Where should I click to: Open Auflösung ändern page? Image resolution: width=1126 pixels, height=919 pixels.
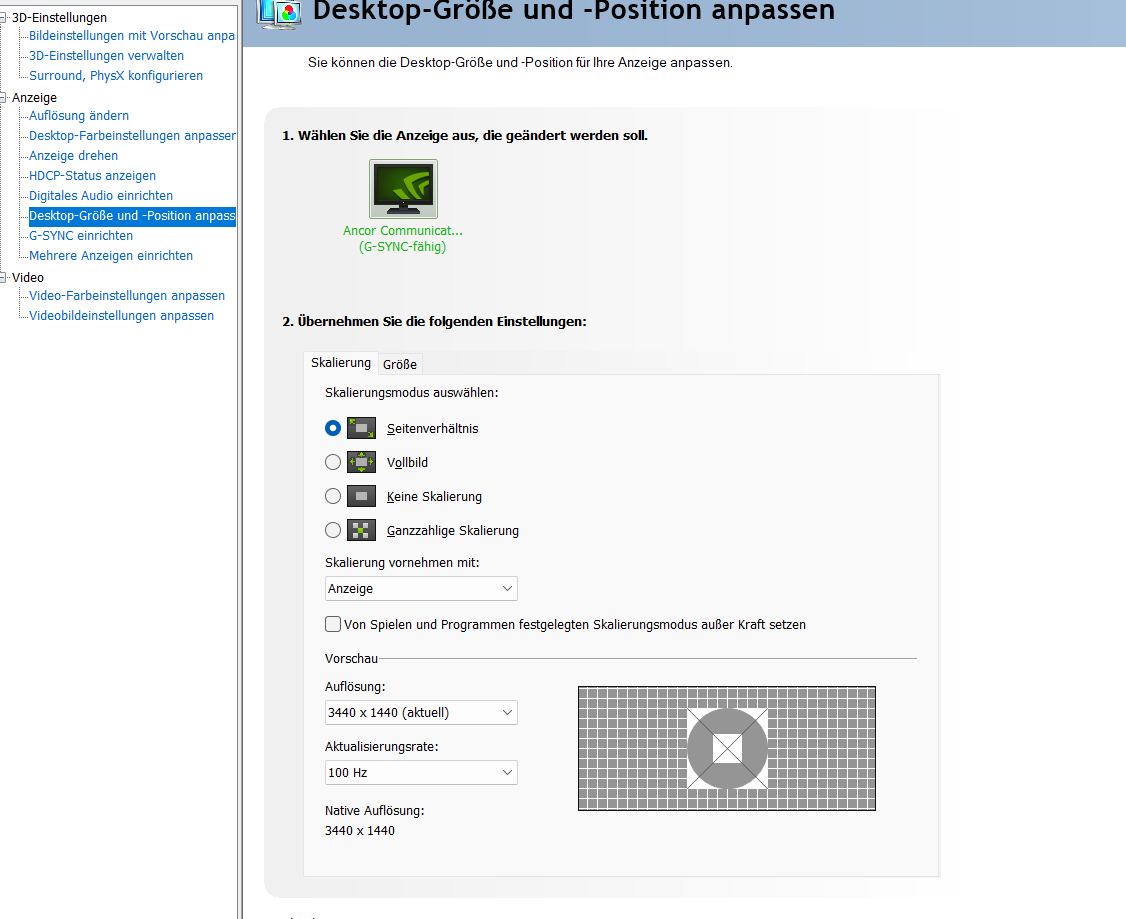[x=79, y=116]
